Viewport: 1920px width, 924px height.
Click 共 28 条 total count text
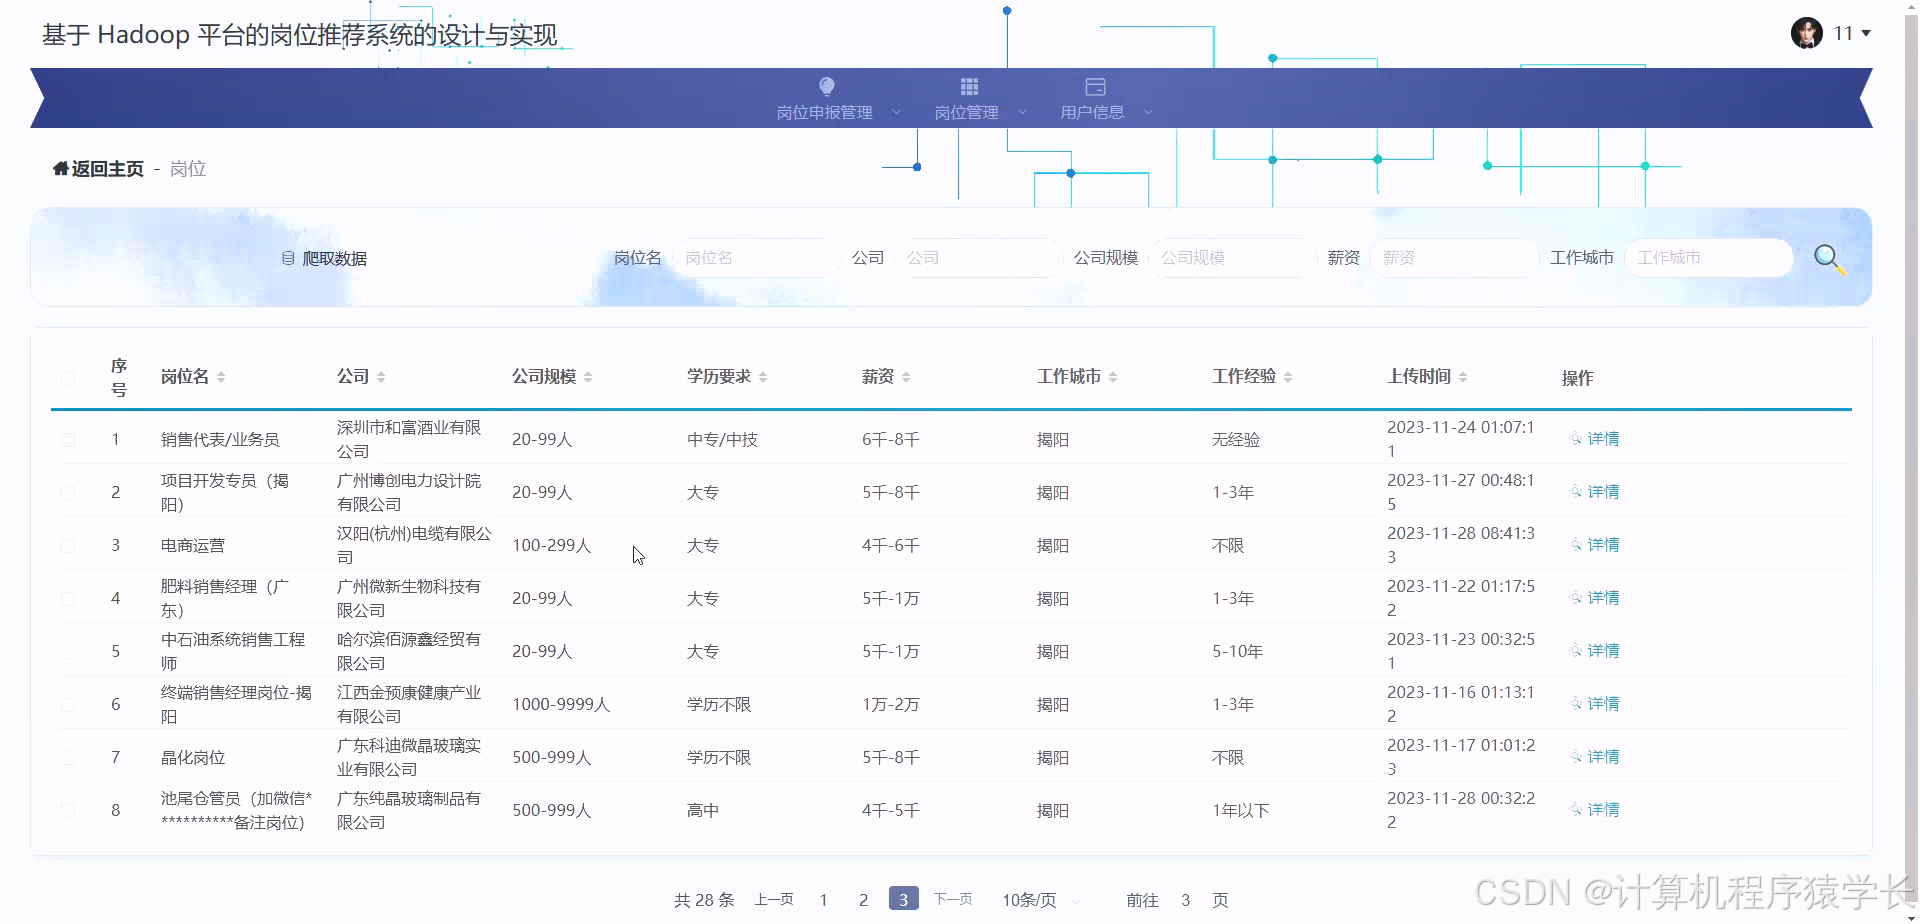[x=704, y=900]
